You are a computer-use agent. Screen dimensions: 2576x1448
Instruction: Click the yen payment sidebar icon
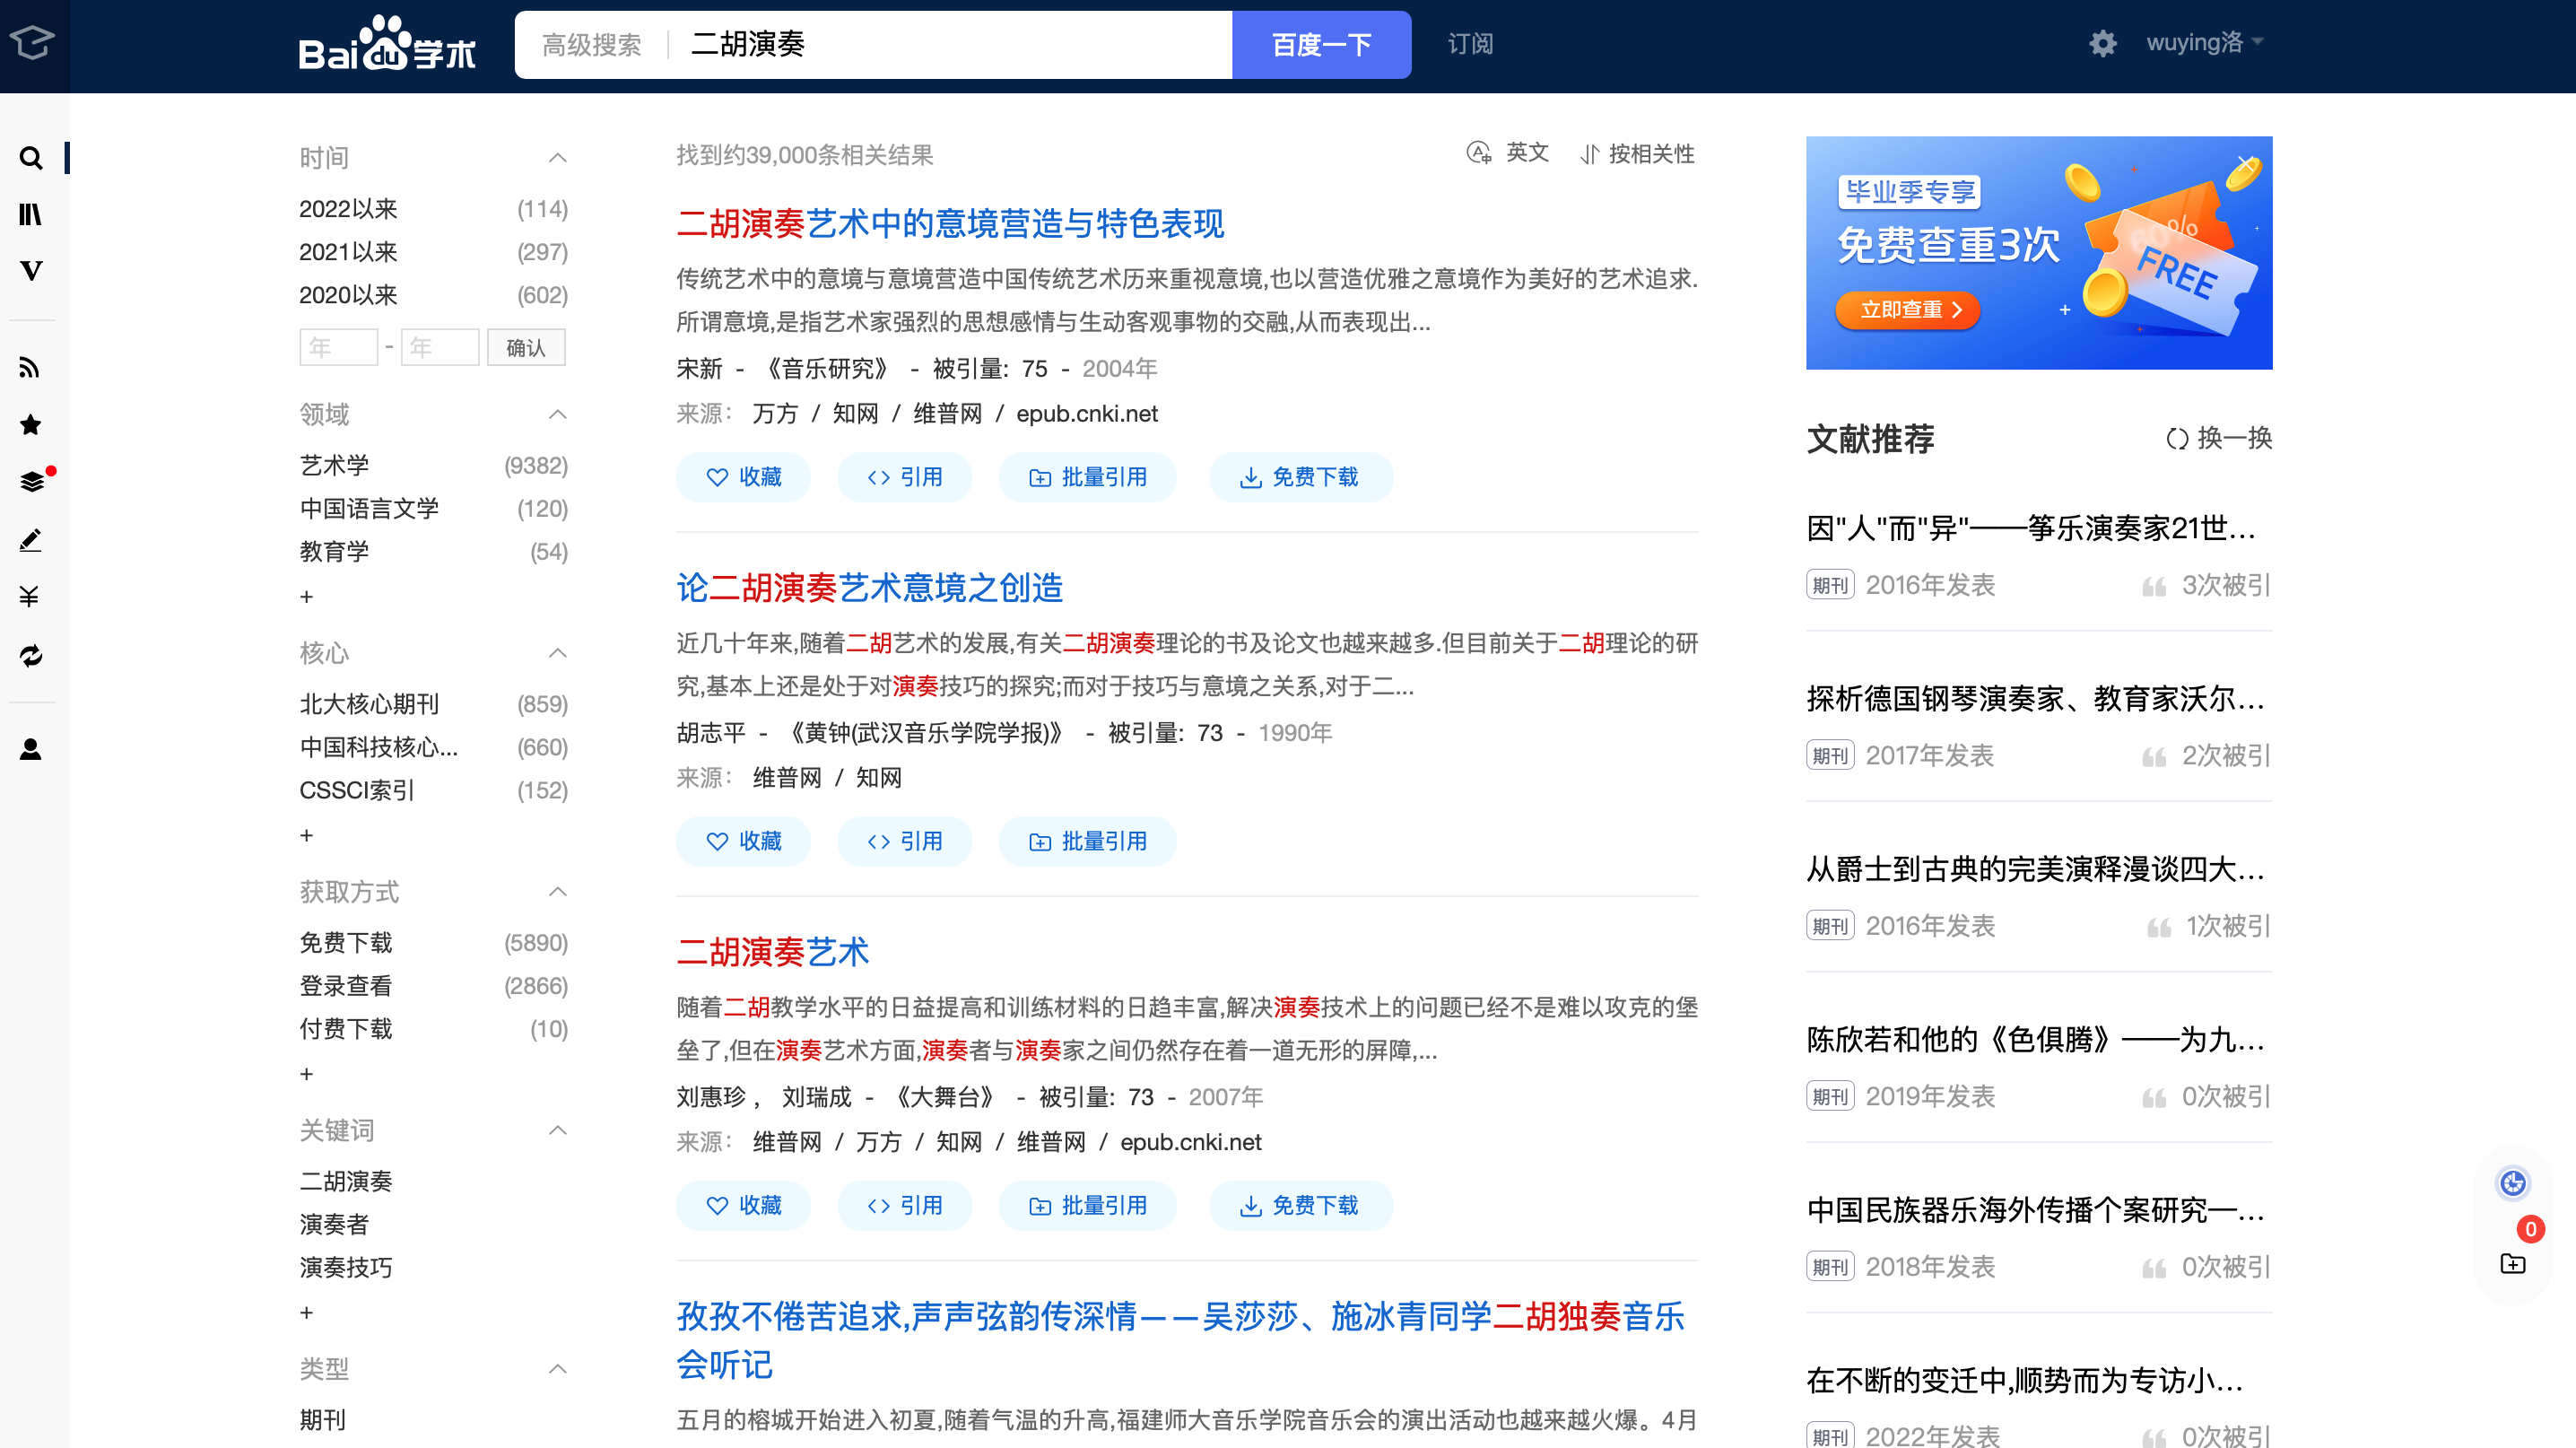pos(31,597)
